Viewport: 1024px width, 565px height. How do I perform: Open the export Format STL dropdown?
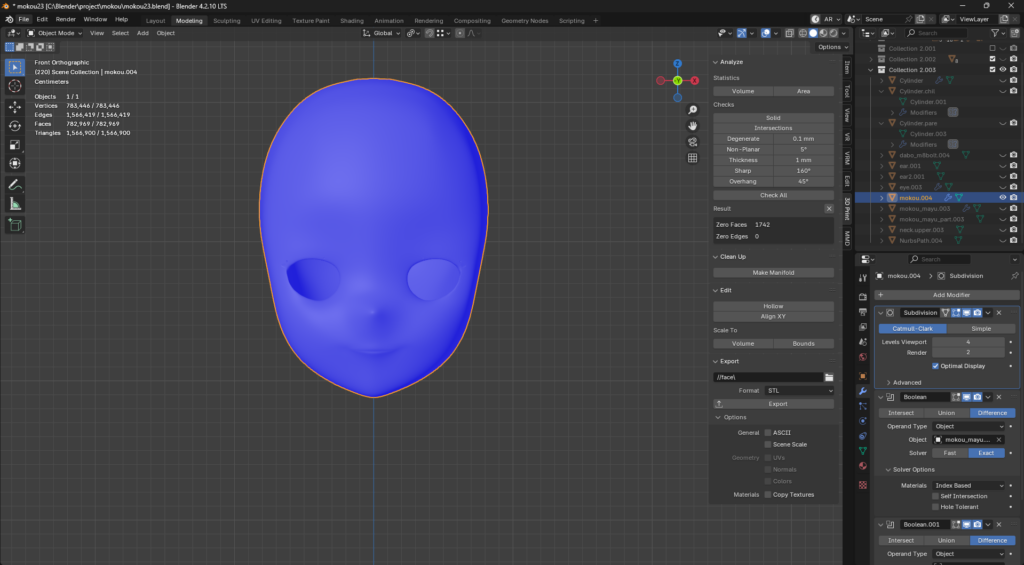click(798, 391)
